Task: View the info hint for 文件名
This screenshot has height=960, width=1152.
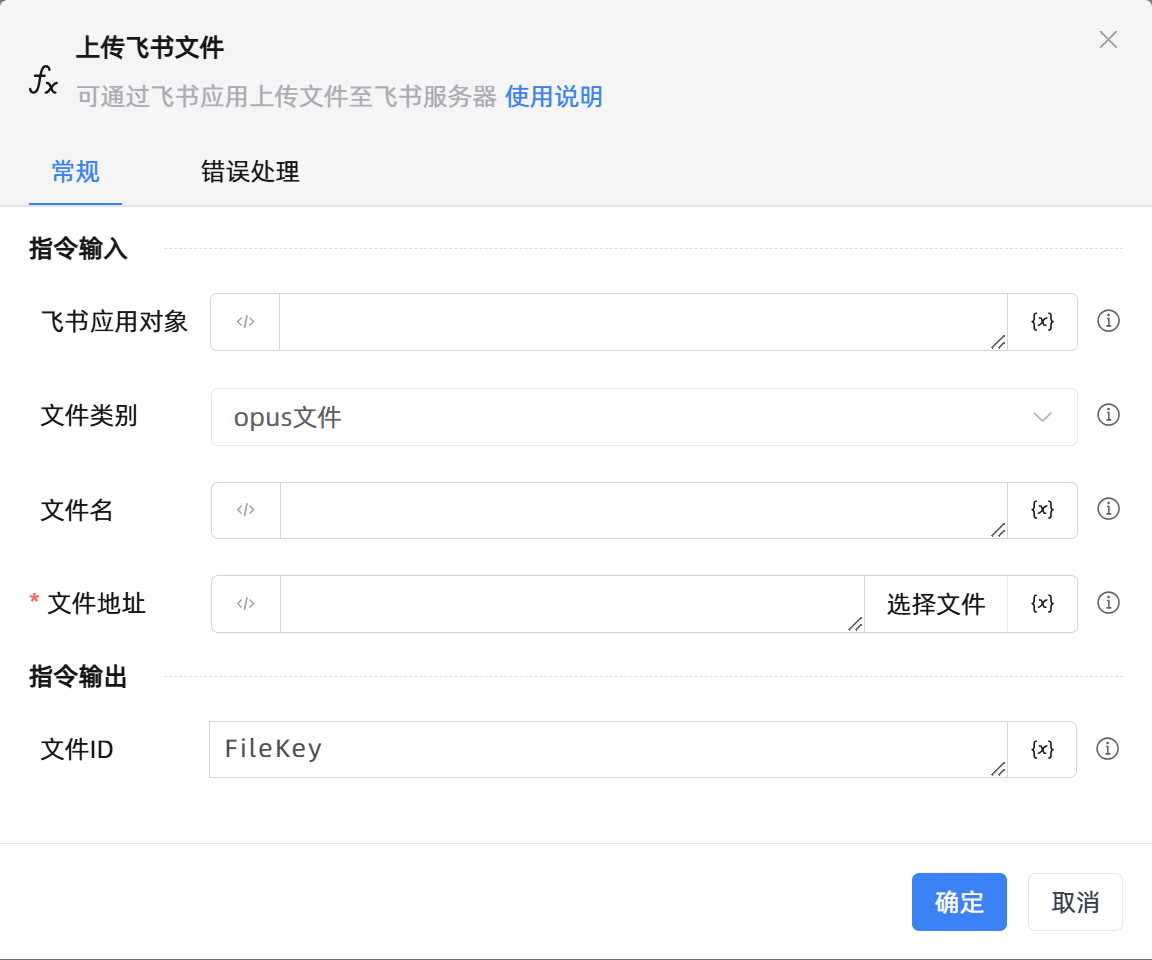Action: point(1108,509)
